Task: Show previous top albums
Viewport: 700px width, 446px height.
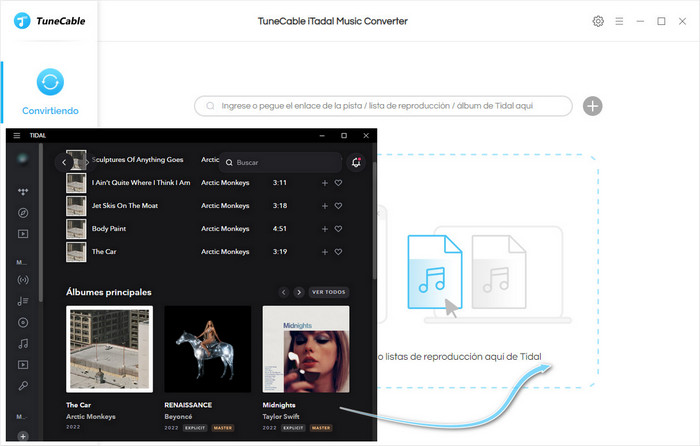Action: click(x=283, y=292)
